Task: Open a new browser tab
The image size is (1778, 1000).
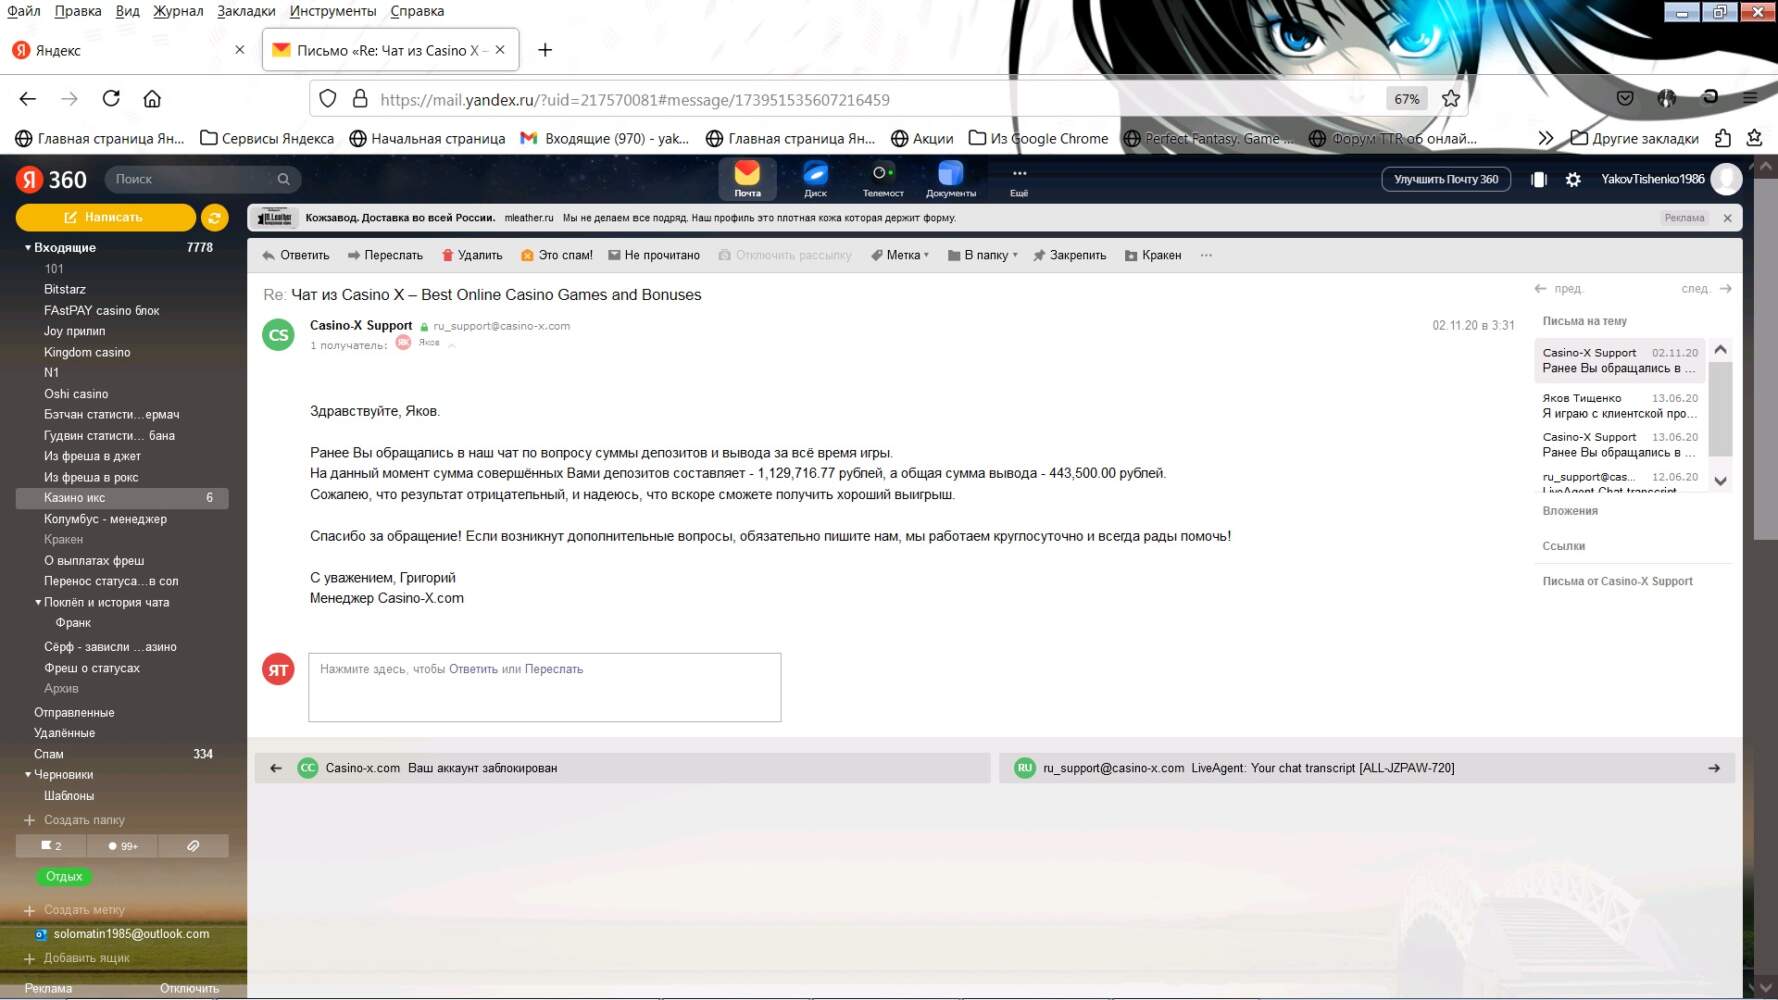Action: point(545,50)
